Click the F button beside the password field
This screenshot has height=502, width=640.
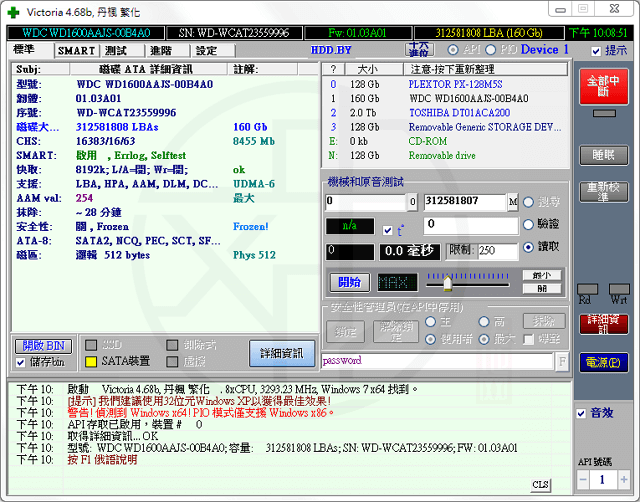[x=562, y=361]
